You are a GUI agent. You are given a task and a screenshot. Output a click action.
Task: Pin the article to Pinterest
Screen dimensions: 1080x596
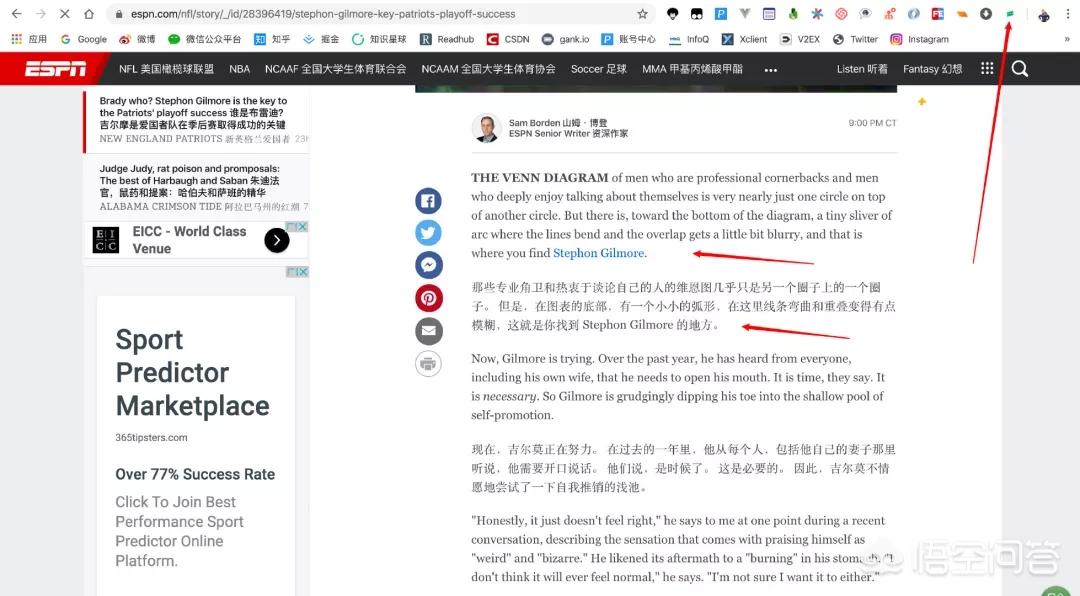click(x=428, y=298)
